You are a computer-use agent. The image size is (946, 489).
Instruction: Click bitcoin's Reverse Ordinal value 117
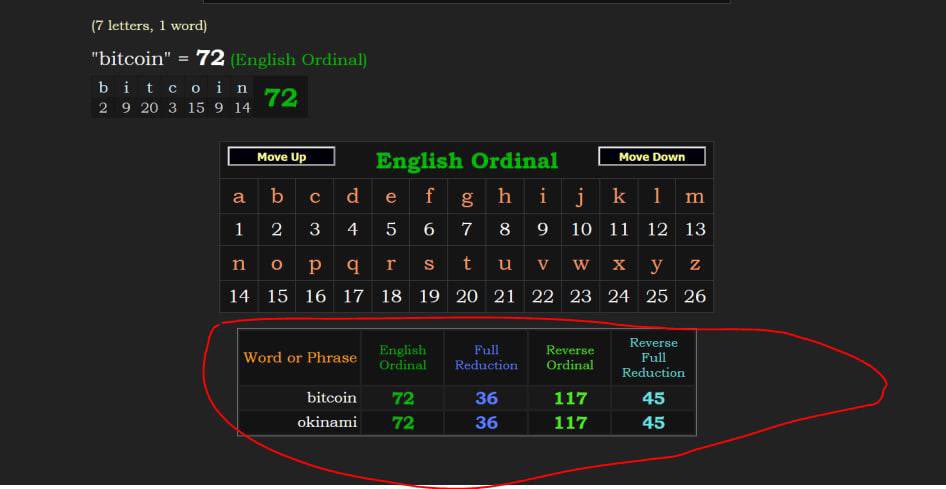point(570,399)
